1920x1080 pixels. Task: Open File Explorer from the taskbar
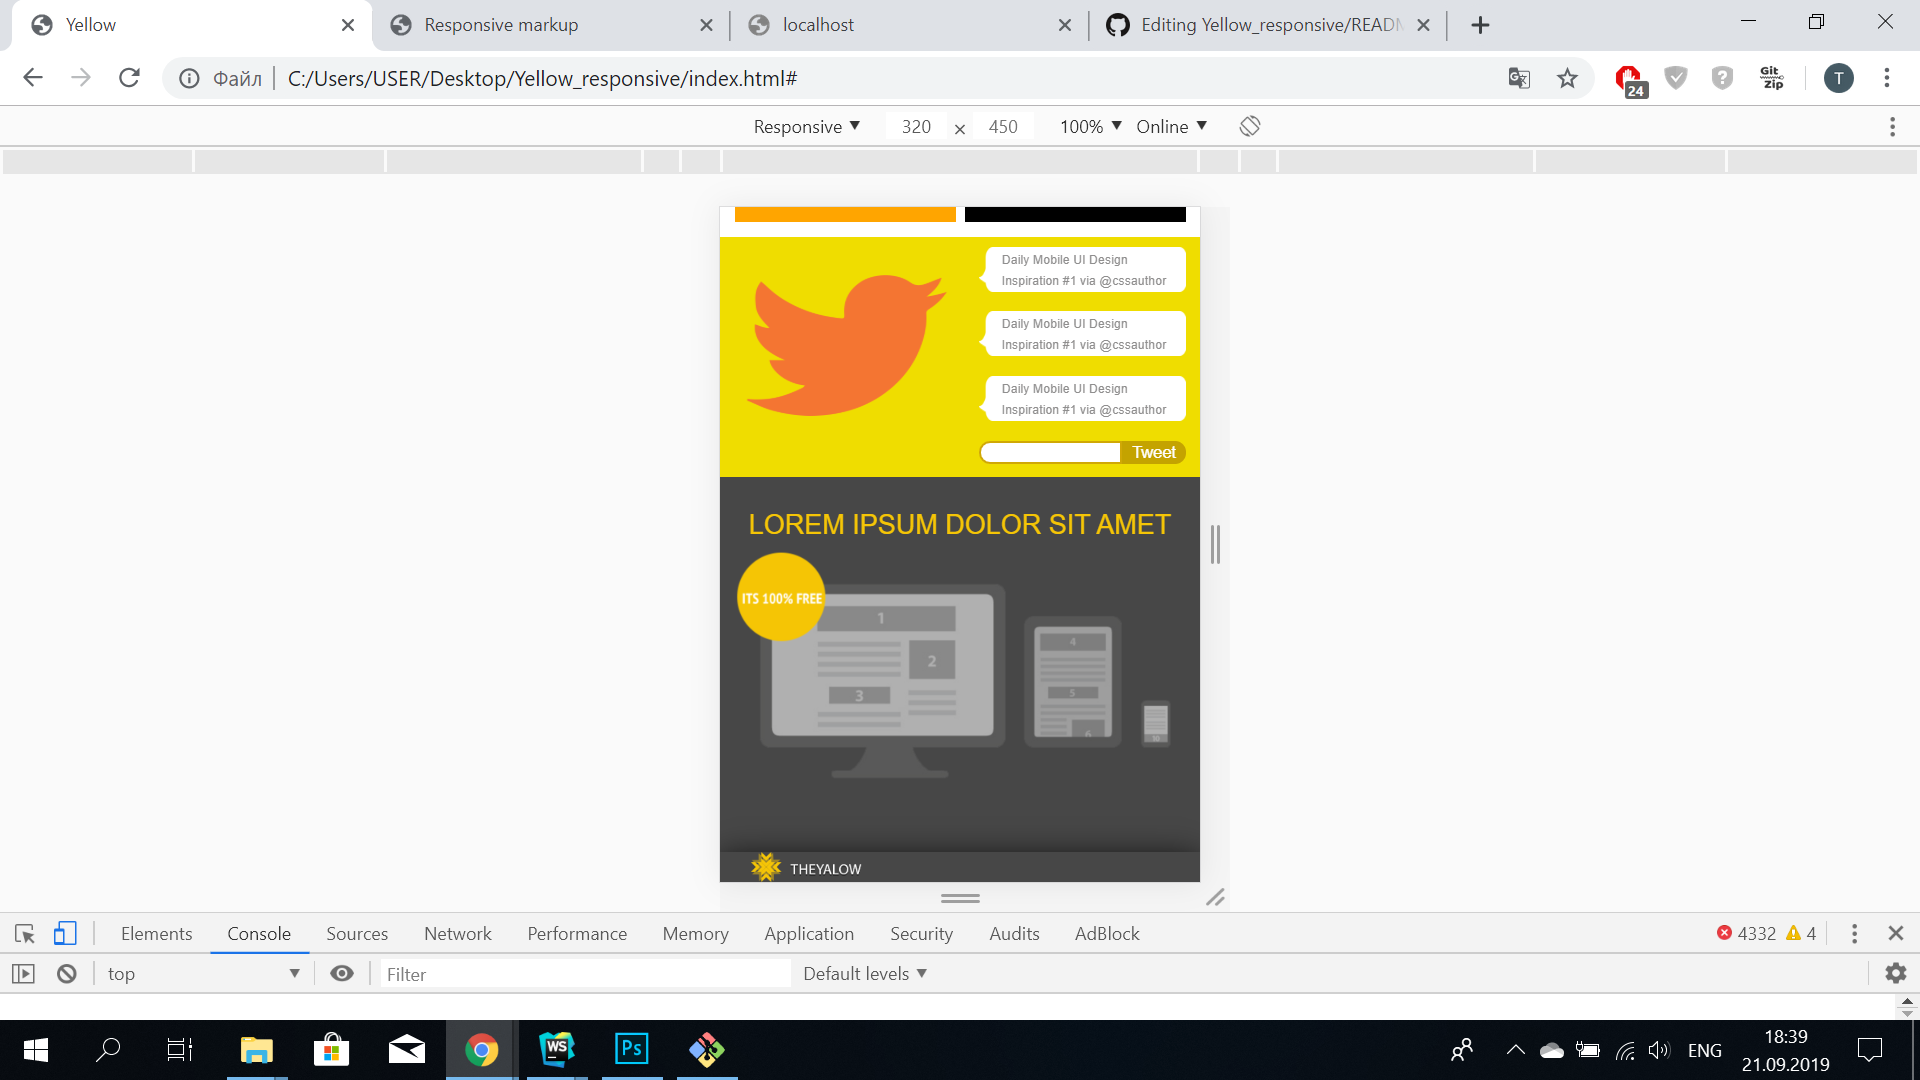tap(257, 1050)
